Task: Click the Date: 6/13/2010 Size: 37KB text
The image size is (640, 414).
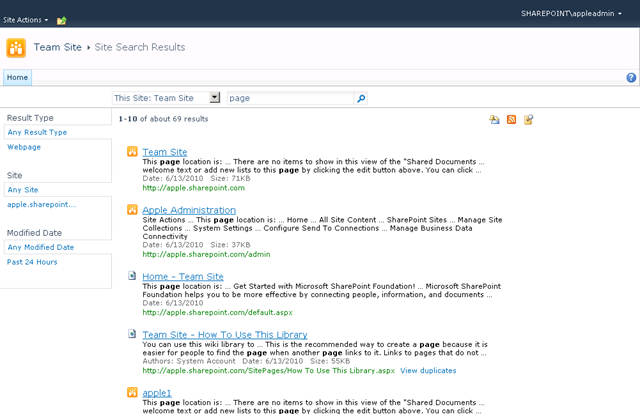Action: tap(196, 245)
